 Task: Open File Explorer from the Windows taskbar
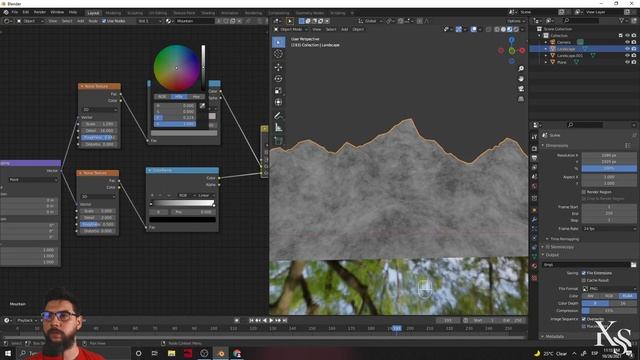point(171,353)
